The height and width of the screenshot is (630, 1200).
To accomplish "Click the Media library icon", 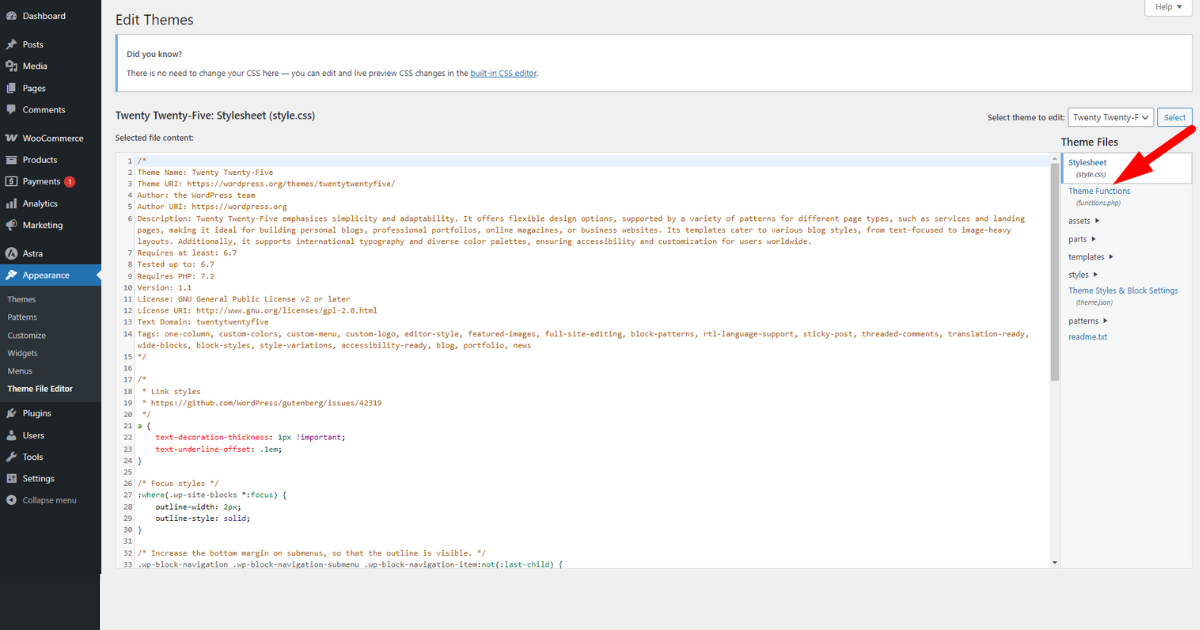I will (11, 66).
